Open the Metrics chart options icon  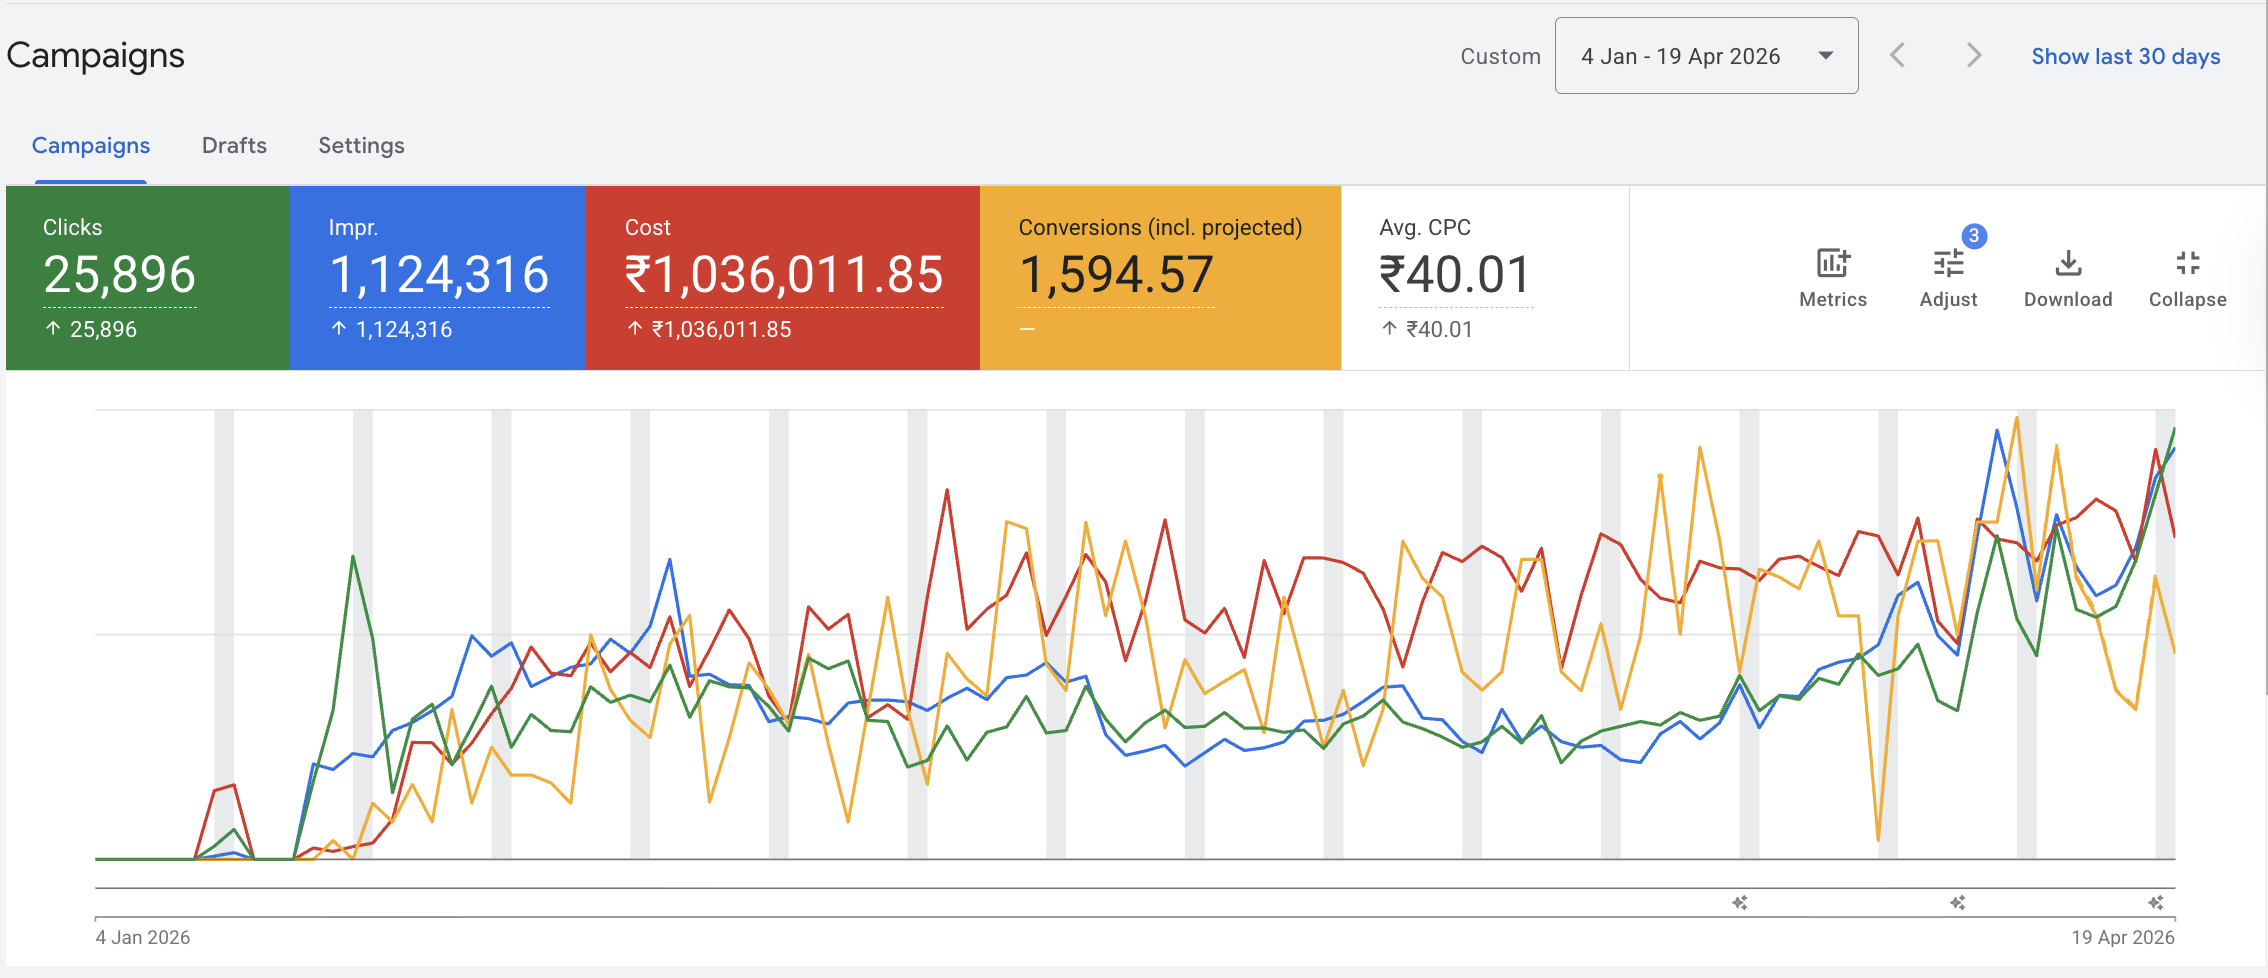tap(1833, 264)
